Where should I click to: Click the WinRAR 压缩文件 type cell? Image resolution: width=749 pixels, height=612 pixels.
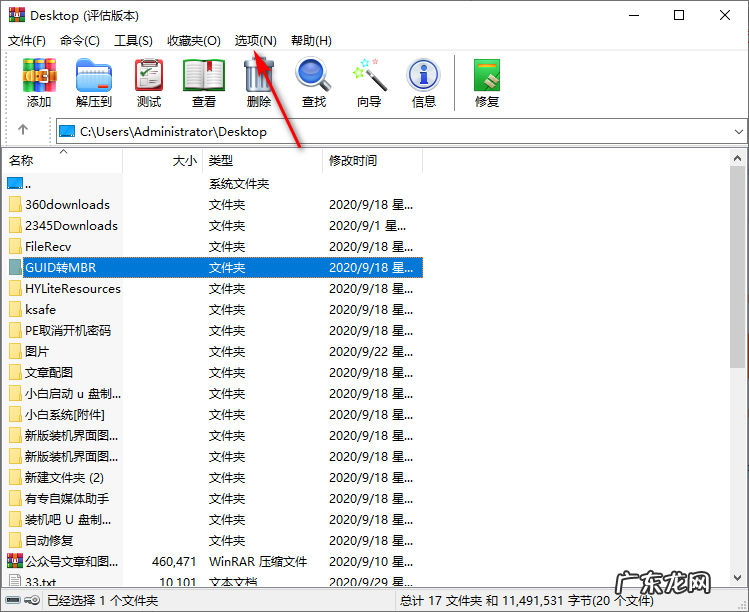coord(258,561)
